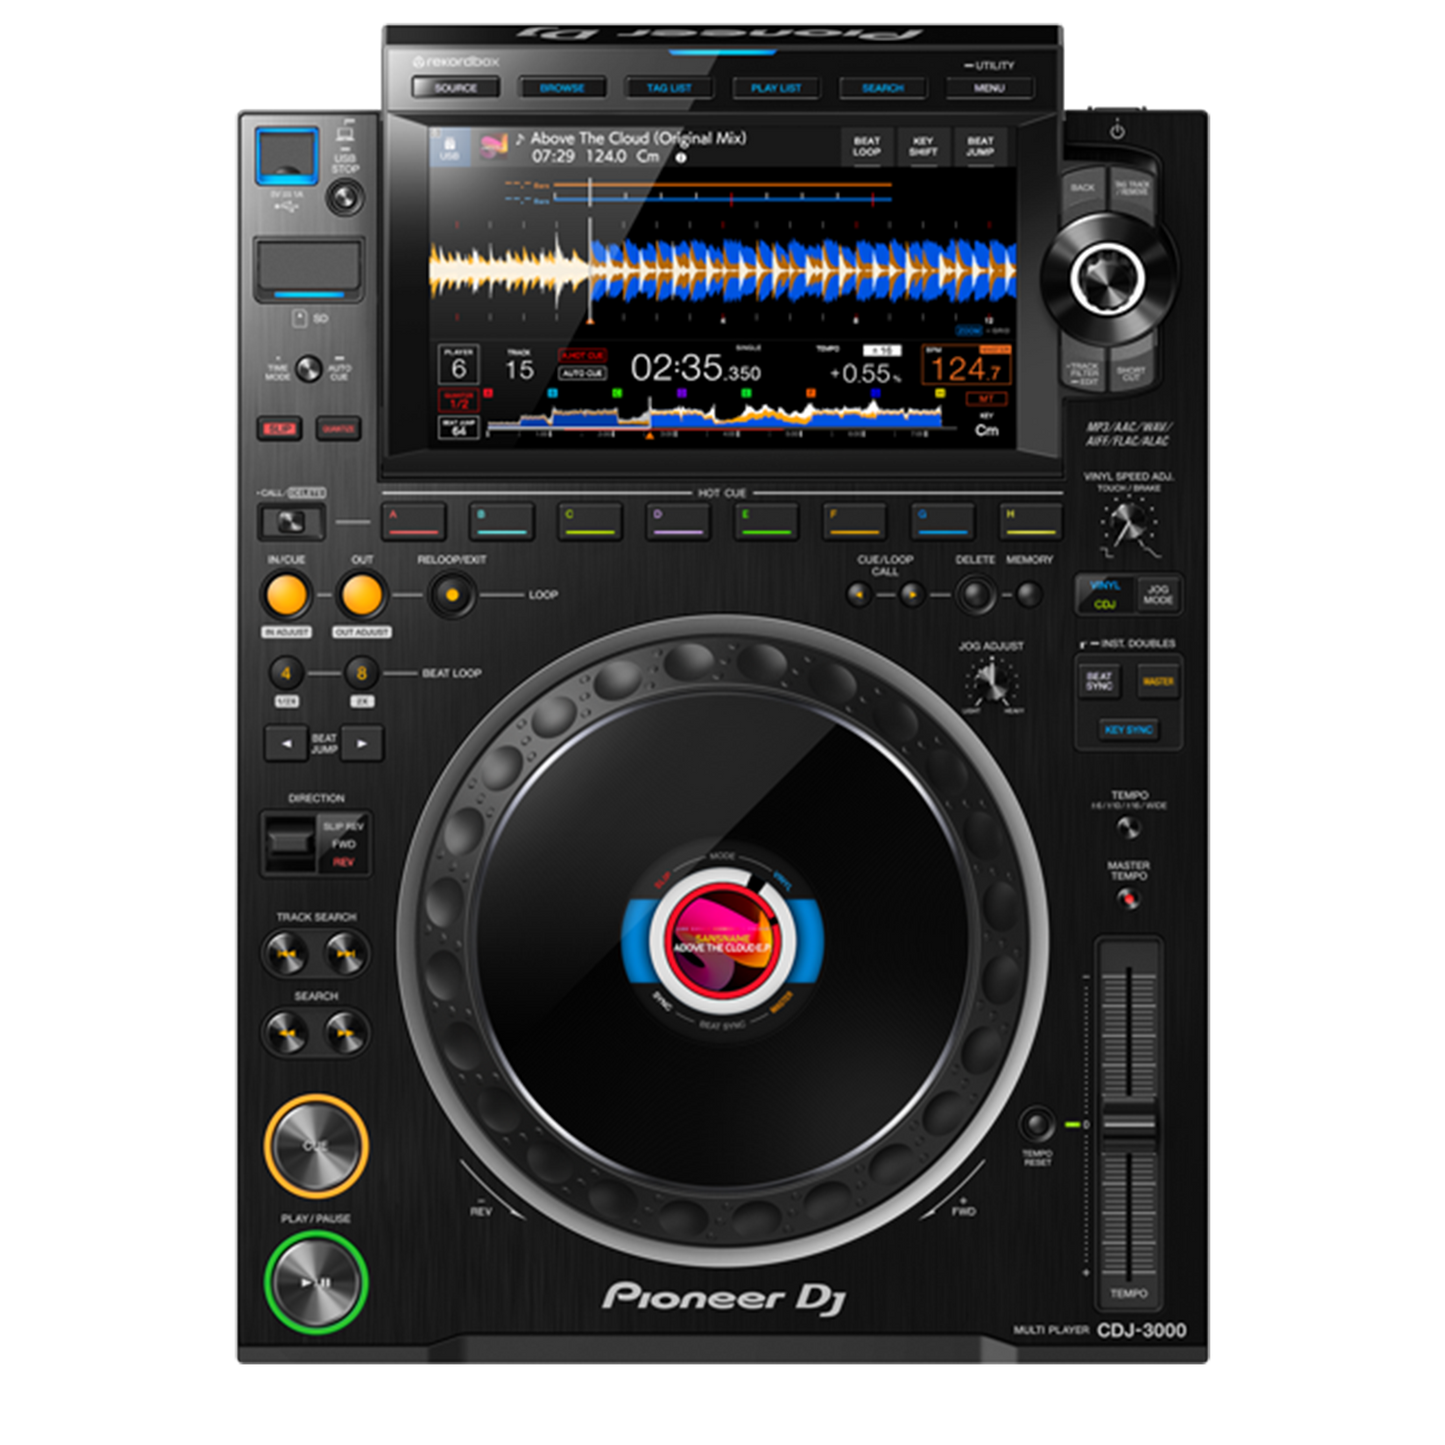Hit the USB STOP button

click(x=345, y=197)
